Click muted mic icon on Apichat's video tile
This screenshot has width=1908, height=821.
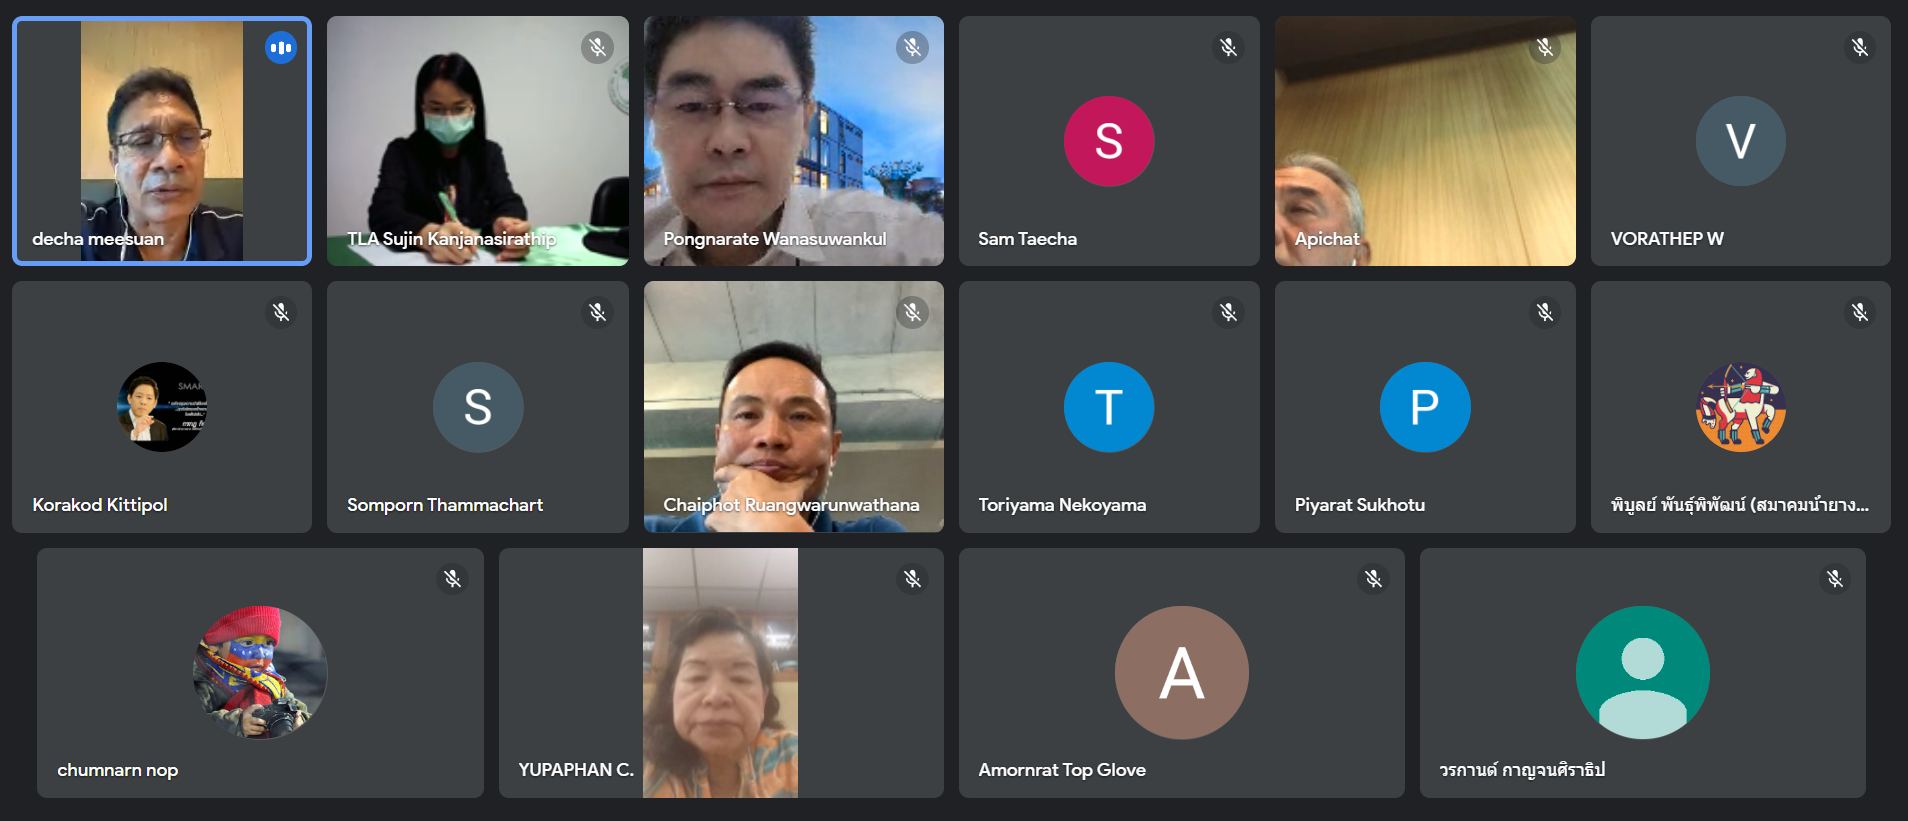[x=1544, y=47]
